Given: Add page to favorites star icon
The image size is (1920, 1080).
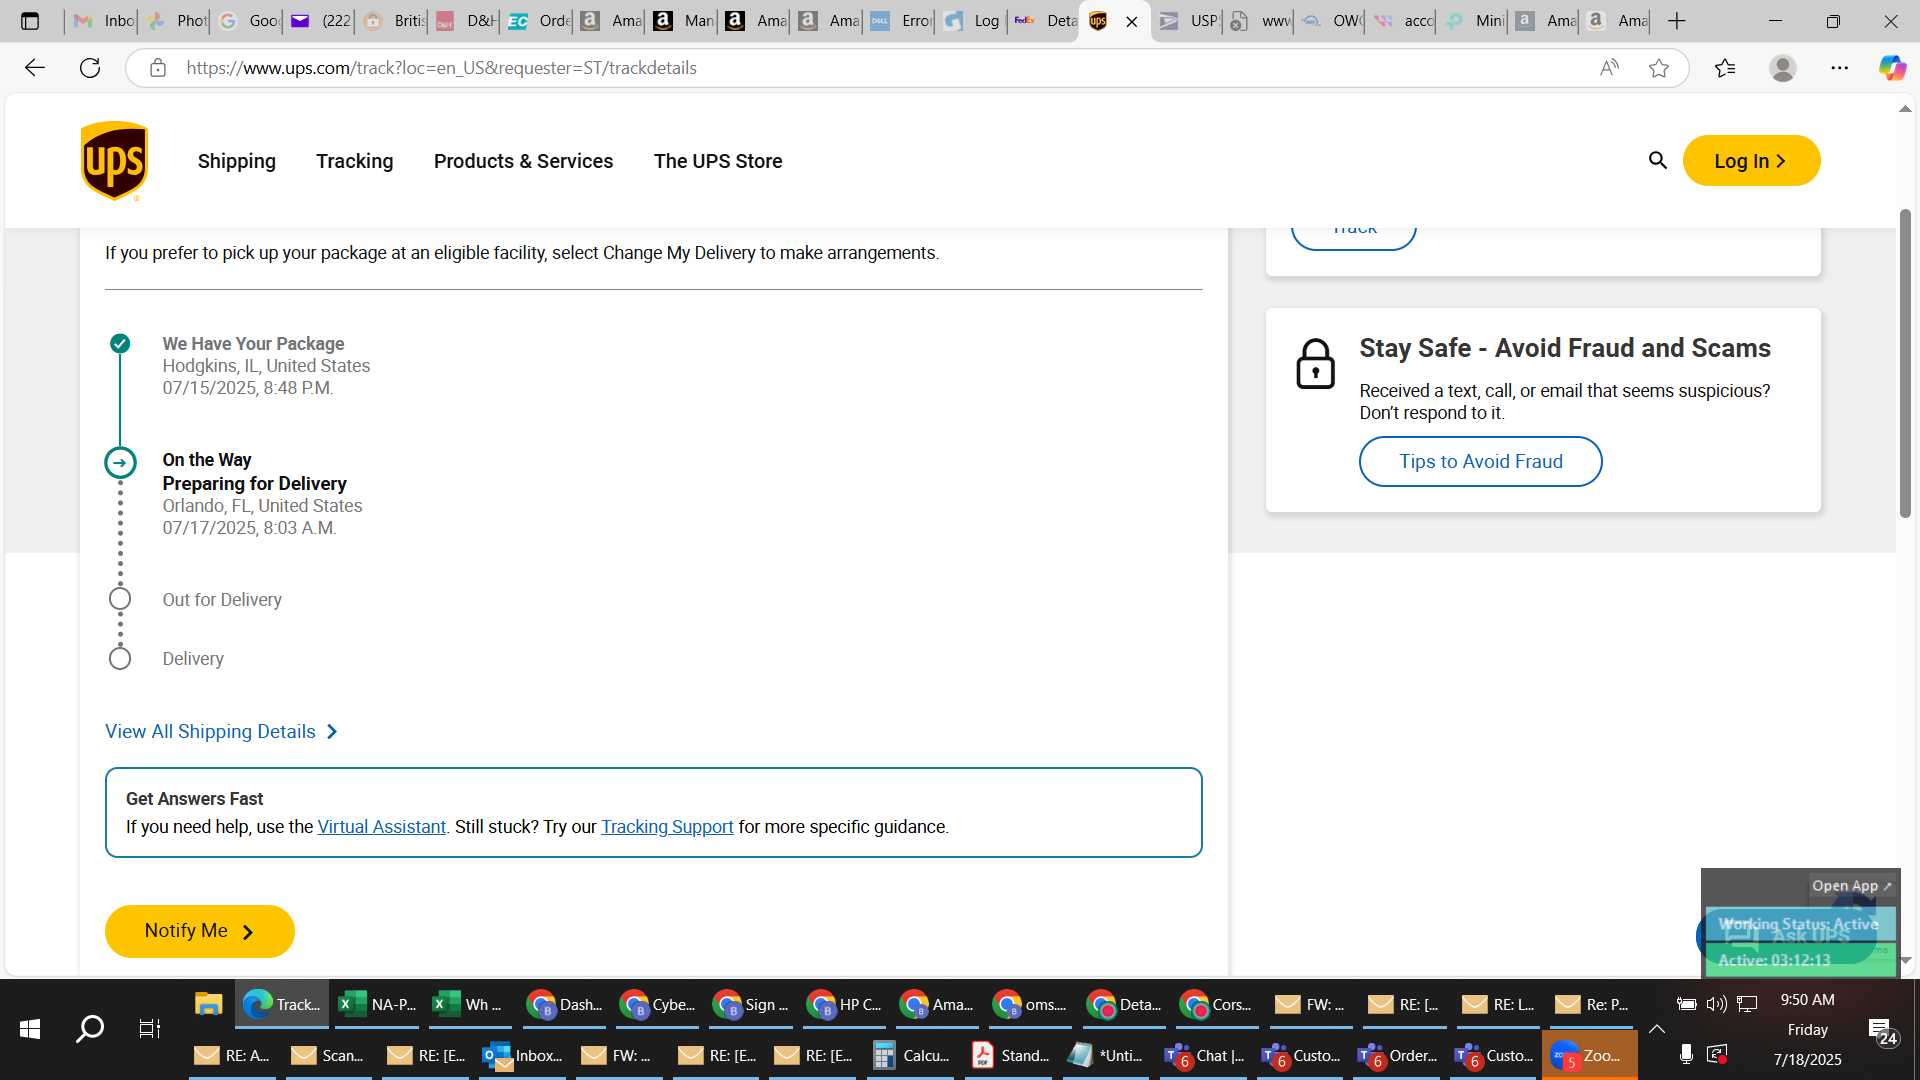Looking at the screenshot, I should (x=1659, y=68).
